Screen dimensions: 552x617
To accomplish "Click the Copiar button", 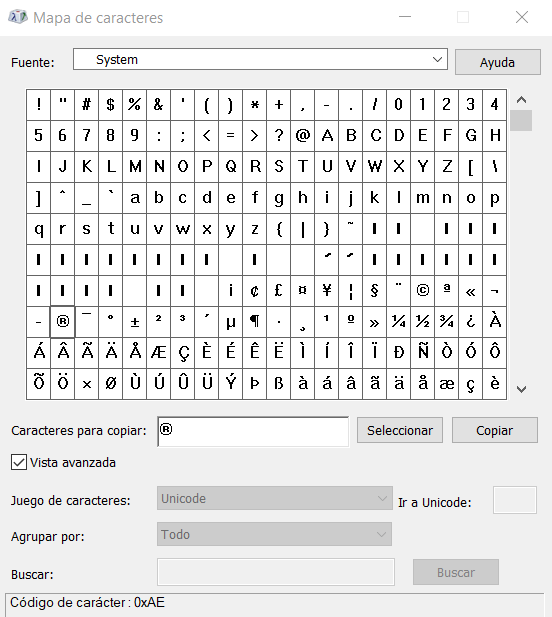I will click(x=495, y=430).
